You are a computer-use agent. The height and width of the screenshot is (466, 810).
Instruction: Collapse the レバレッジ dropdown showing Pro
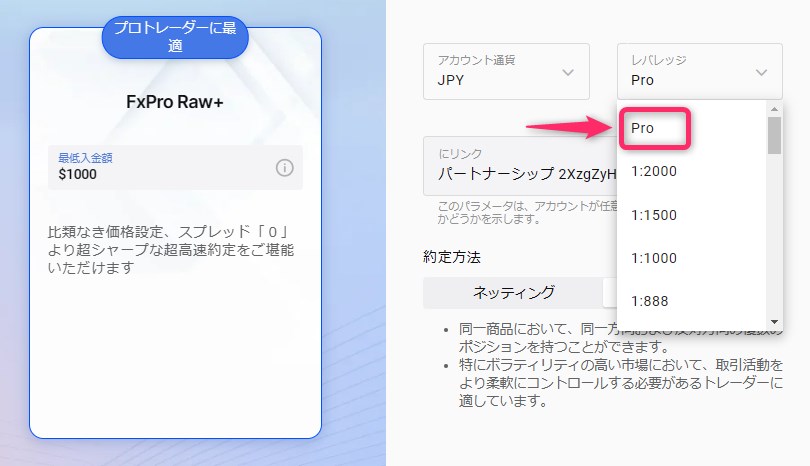pos(699,71)
